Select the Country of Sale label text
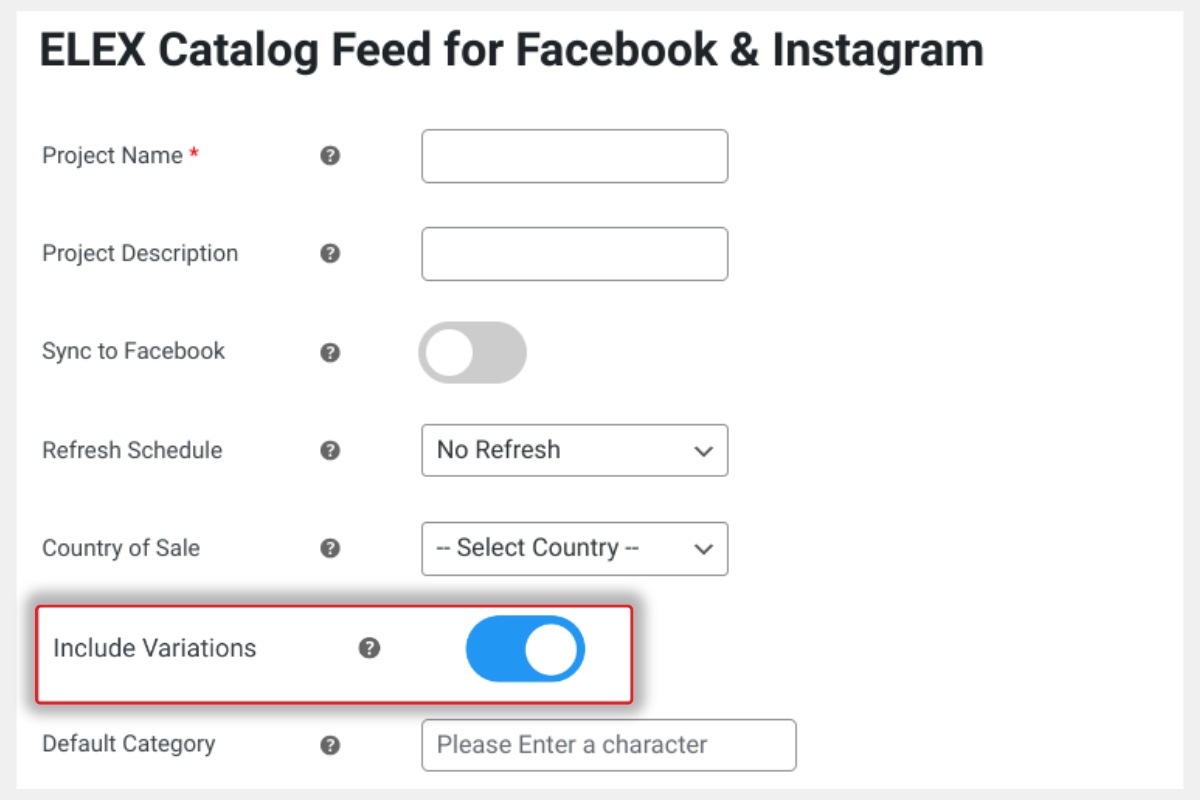Screen dimensions: 1200x800 (120, 548)
